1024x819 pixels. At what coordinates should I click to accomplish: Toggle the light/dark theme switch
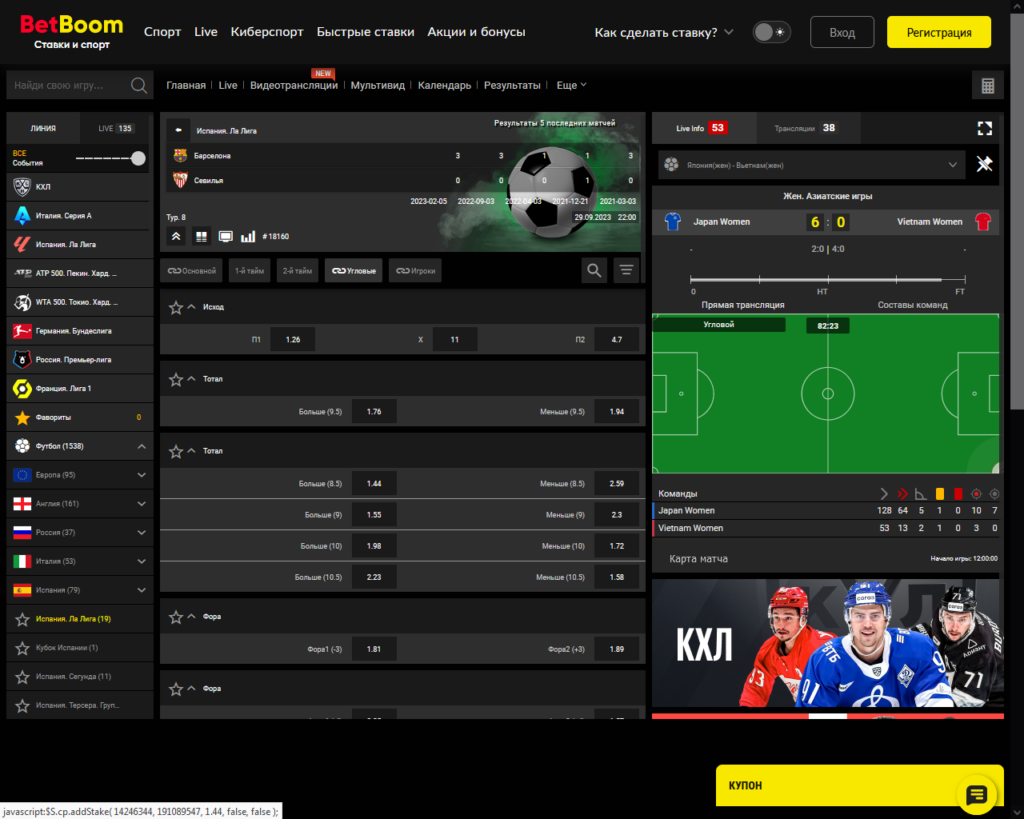coord(771,32)
